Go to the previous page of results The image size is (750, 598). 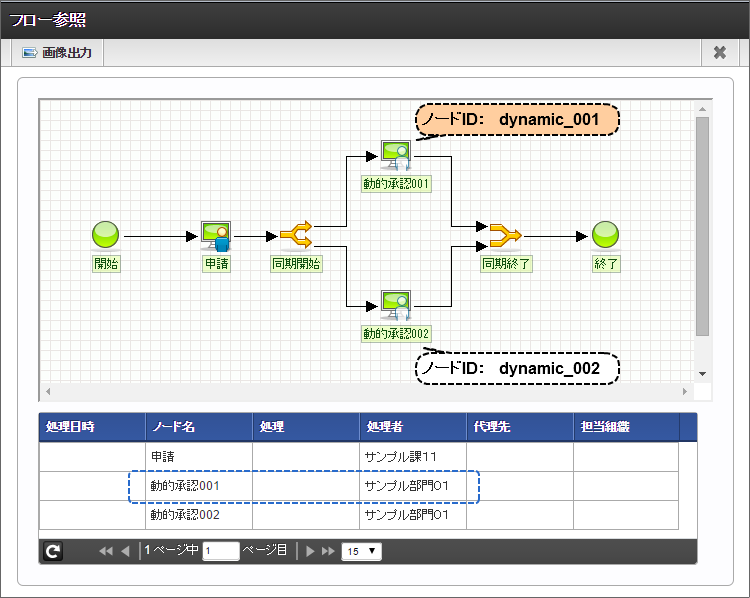click(125, 551)
